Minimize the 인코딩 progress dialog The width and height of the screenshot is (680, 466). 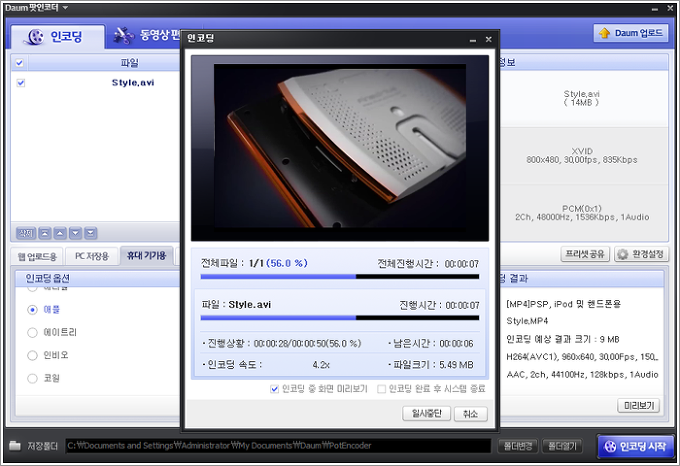click(x=473, y=40)
